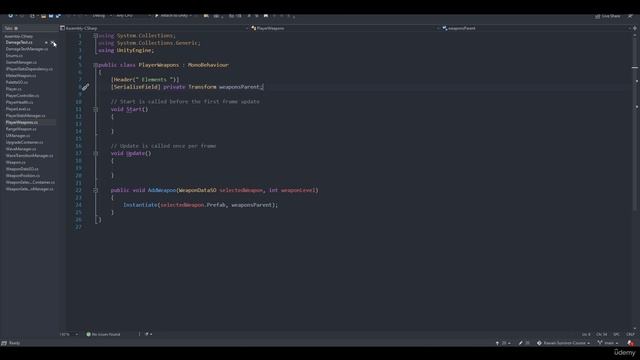Viewport: 640px width, 360px height.
Task: Open Weapon.cs from the file list
Action: 16,162
